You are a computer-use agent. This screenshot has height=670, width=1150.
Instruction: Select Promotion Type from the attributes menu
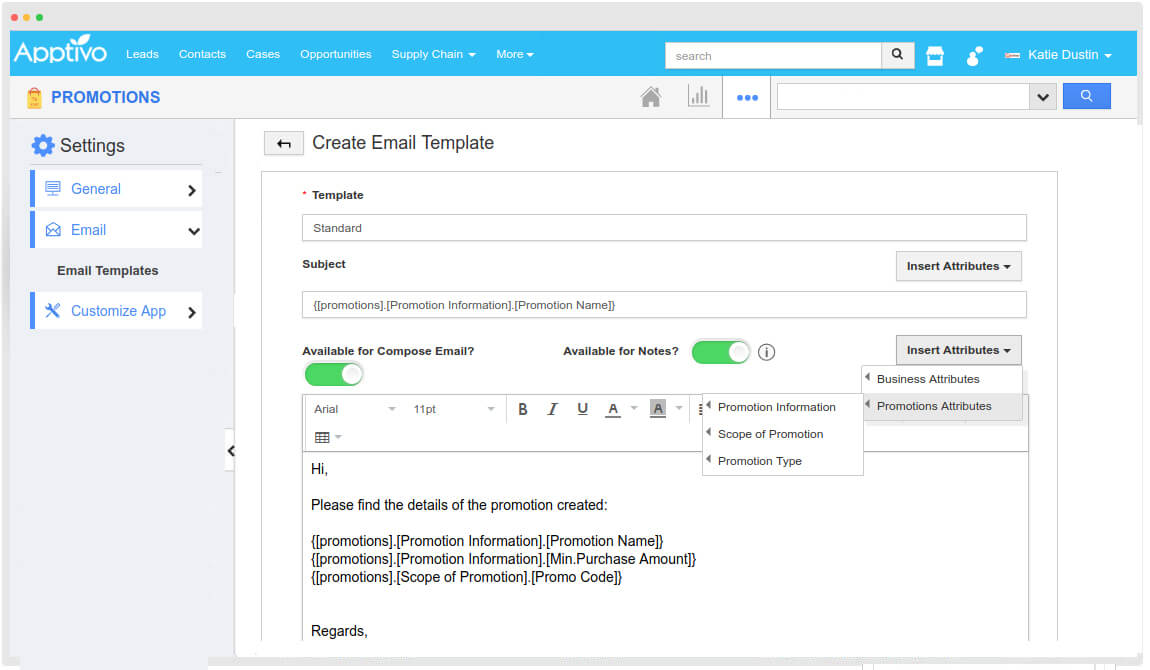[755, 461]
